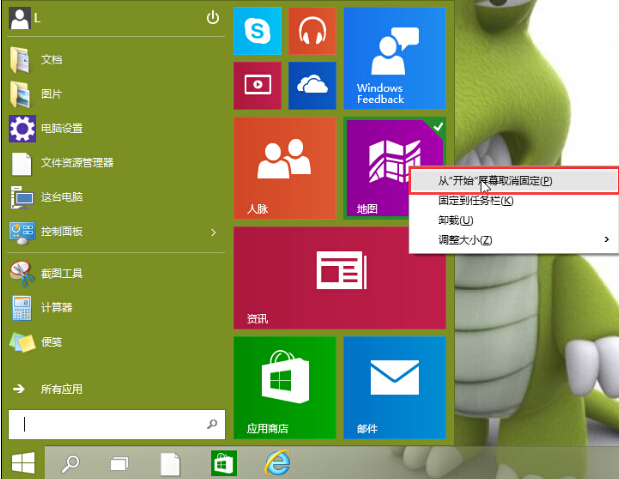Choose 固定到任务栏(K) menu entry
Image resolution: width=619 pixels, height=479 pixels.
point(513,201)
